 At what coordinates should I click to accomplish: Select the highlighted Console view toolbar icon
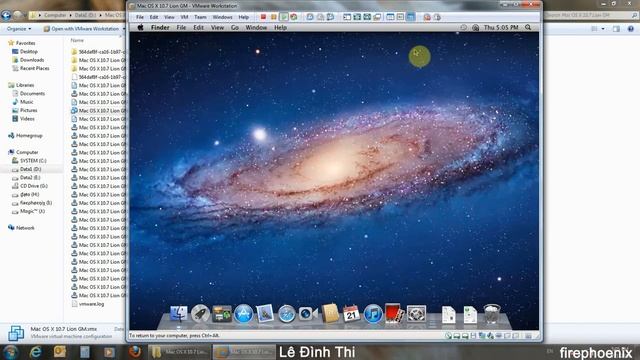tap(411, 17)
